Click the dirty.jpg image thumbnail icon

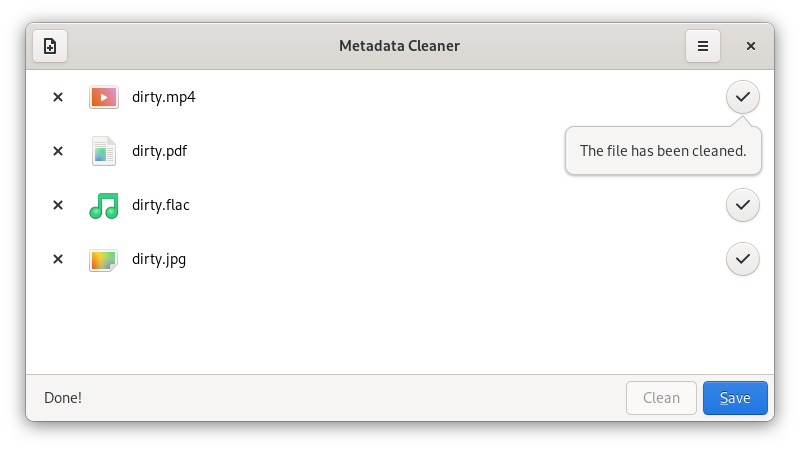(104, 260)
